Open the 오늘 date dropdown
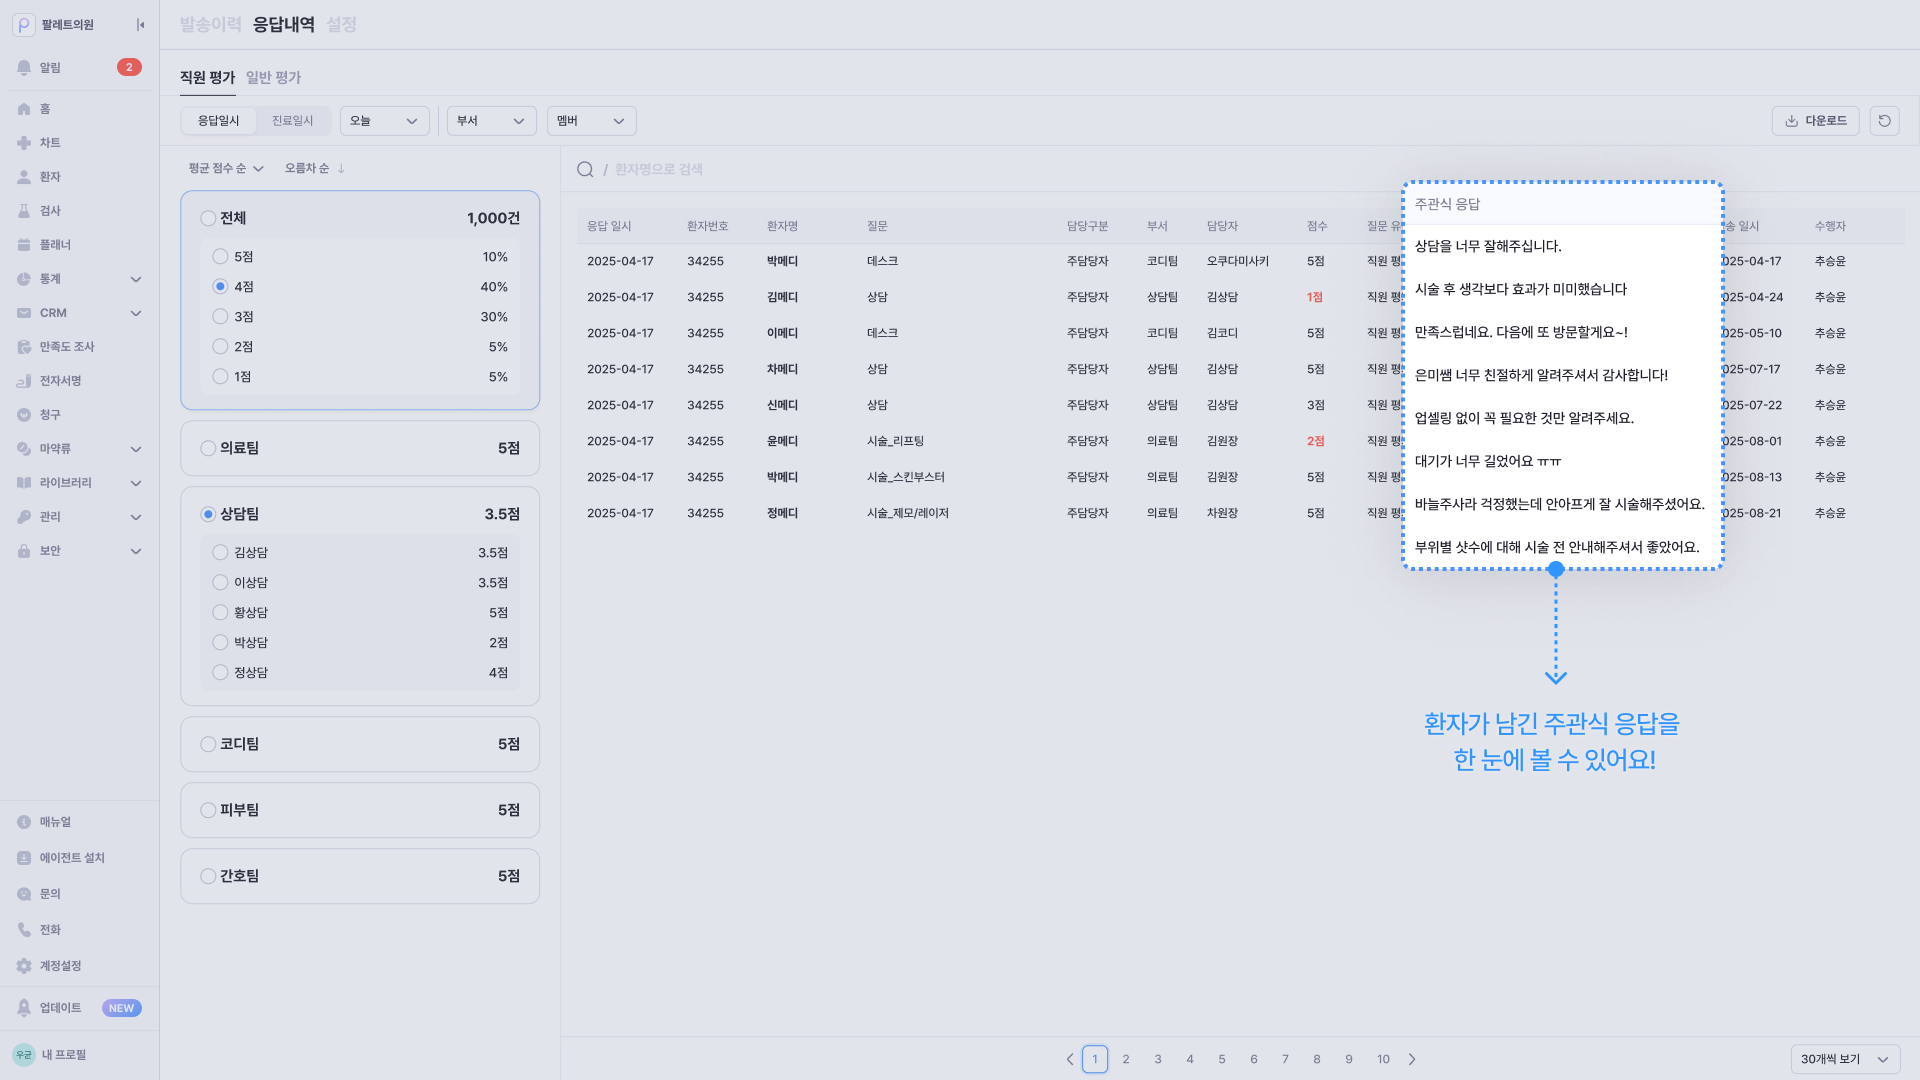The width and height of the screenshot is (1920, 1080). click(384, 121)
